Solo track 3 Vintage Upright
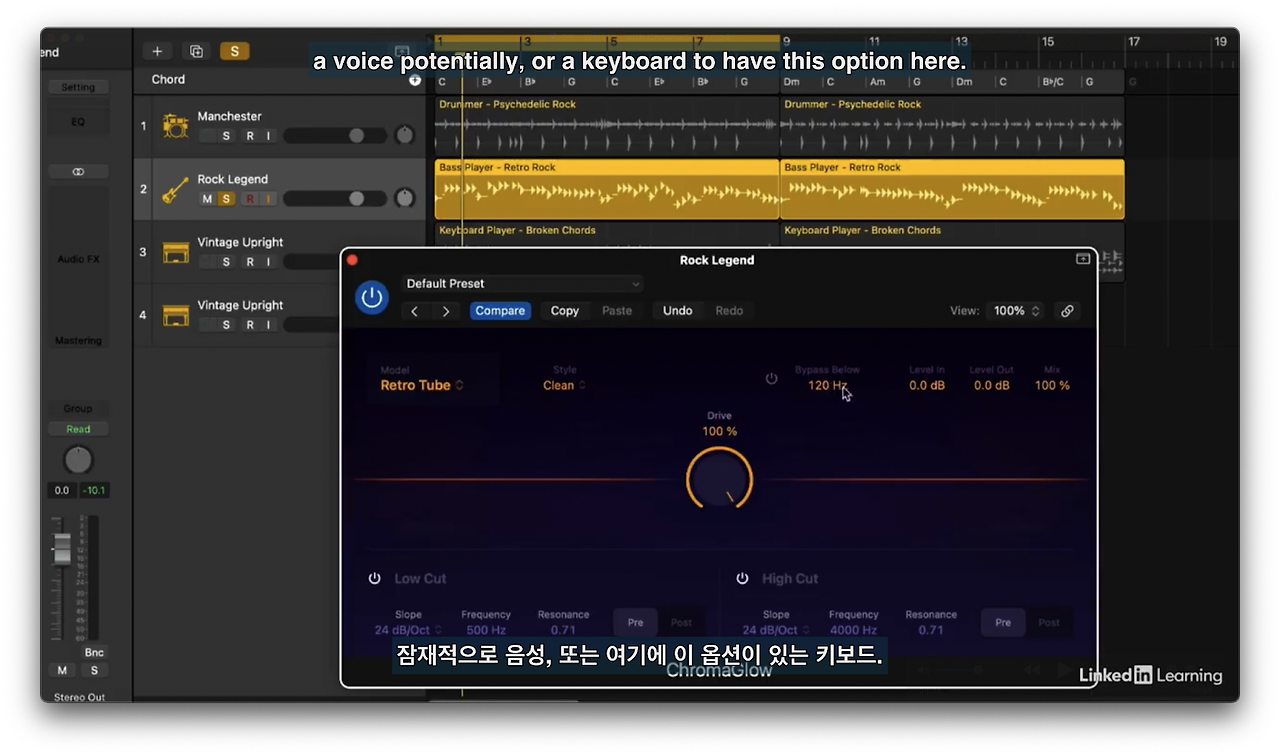Image resolution: width=1280 pixels, height=756 pixels. (x=226, y=262)
